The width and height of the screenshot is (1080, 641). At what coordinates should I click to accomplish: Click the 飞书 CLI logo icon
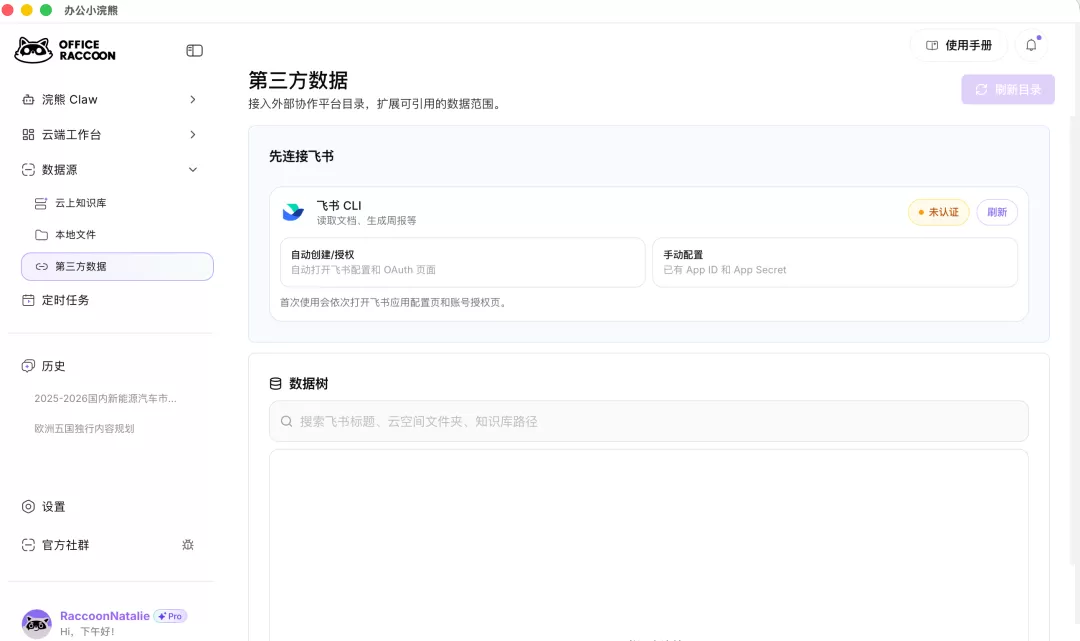tap(293, 212)
